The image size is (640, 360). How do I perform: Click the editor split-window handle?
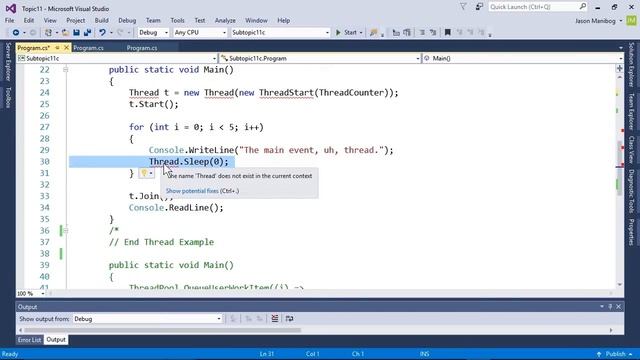coord(620,68)
